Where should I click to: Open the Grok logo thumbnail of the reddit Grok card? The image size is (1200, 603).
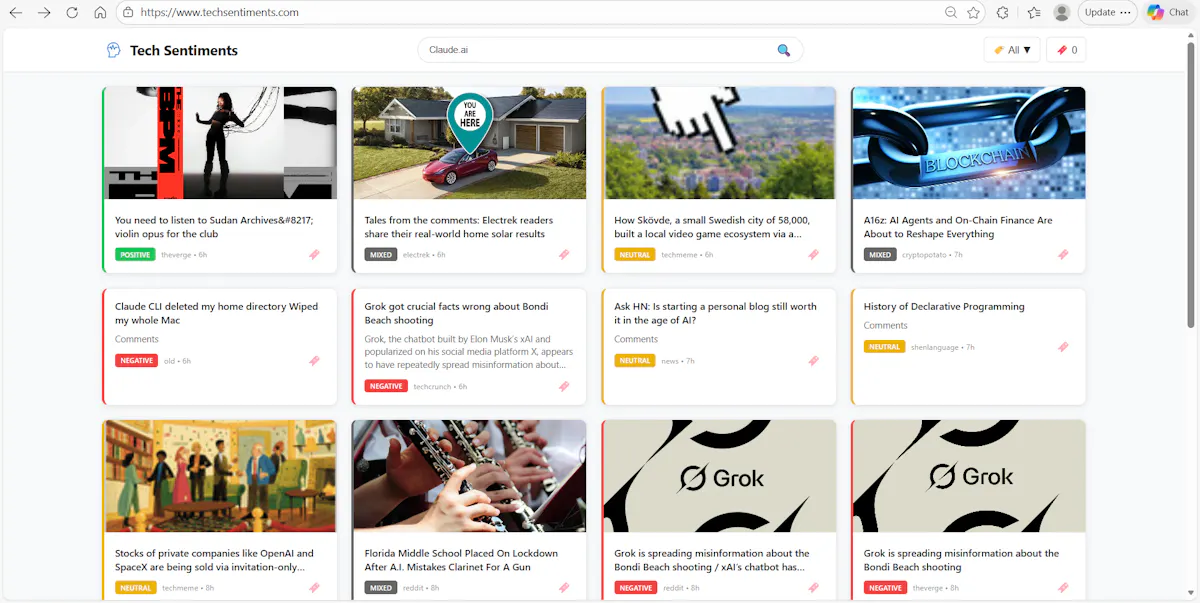(719, 476)
